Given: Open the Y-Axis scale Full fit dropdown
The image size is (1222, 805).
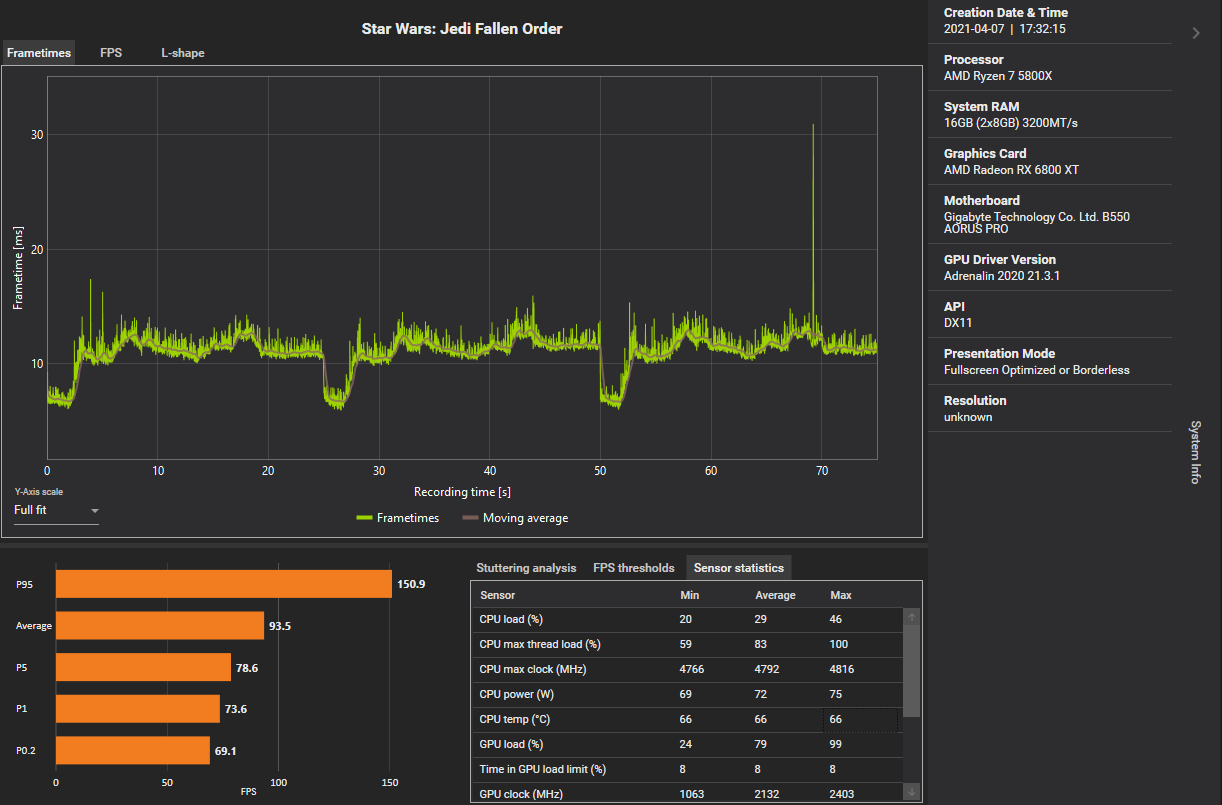Looking at the screenshot, I should click(x=56, y=510).
